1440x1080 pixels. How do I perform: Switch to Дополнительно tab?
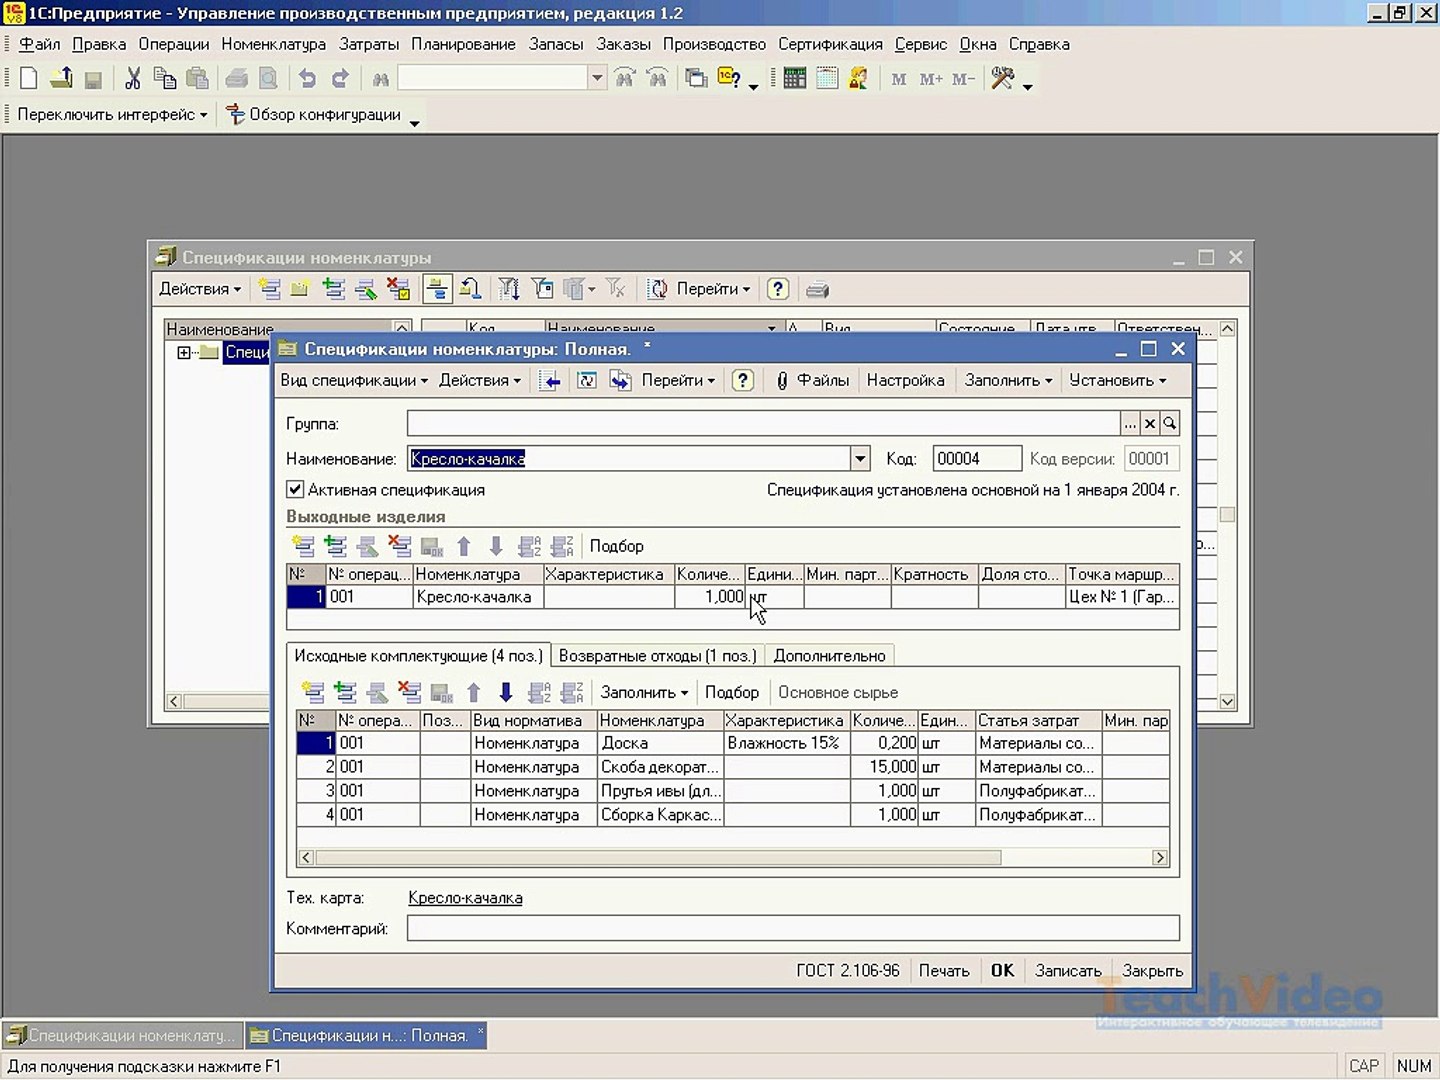point(829,656)
